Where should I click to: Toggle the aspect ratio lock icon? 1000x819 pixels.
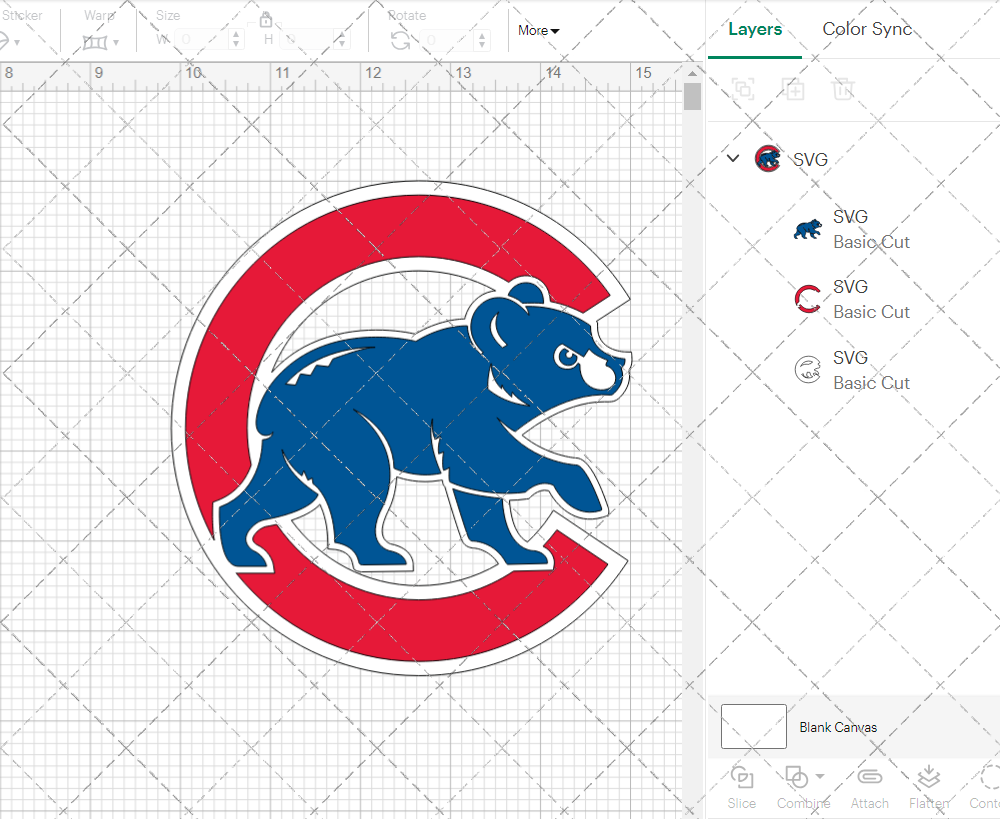click(x=266, y=20)
